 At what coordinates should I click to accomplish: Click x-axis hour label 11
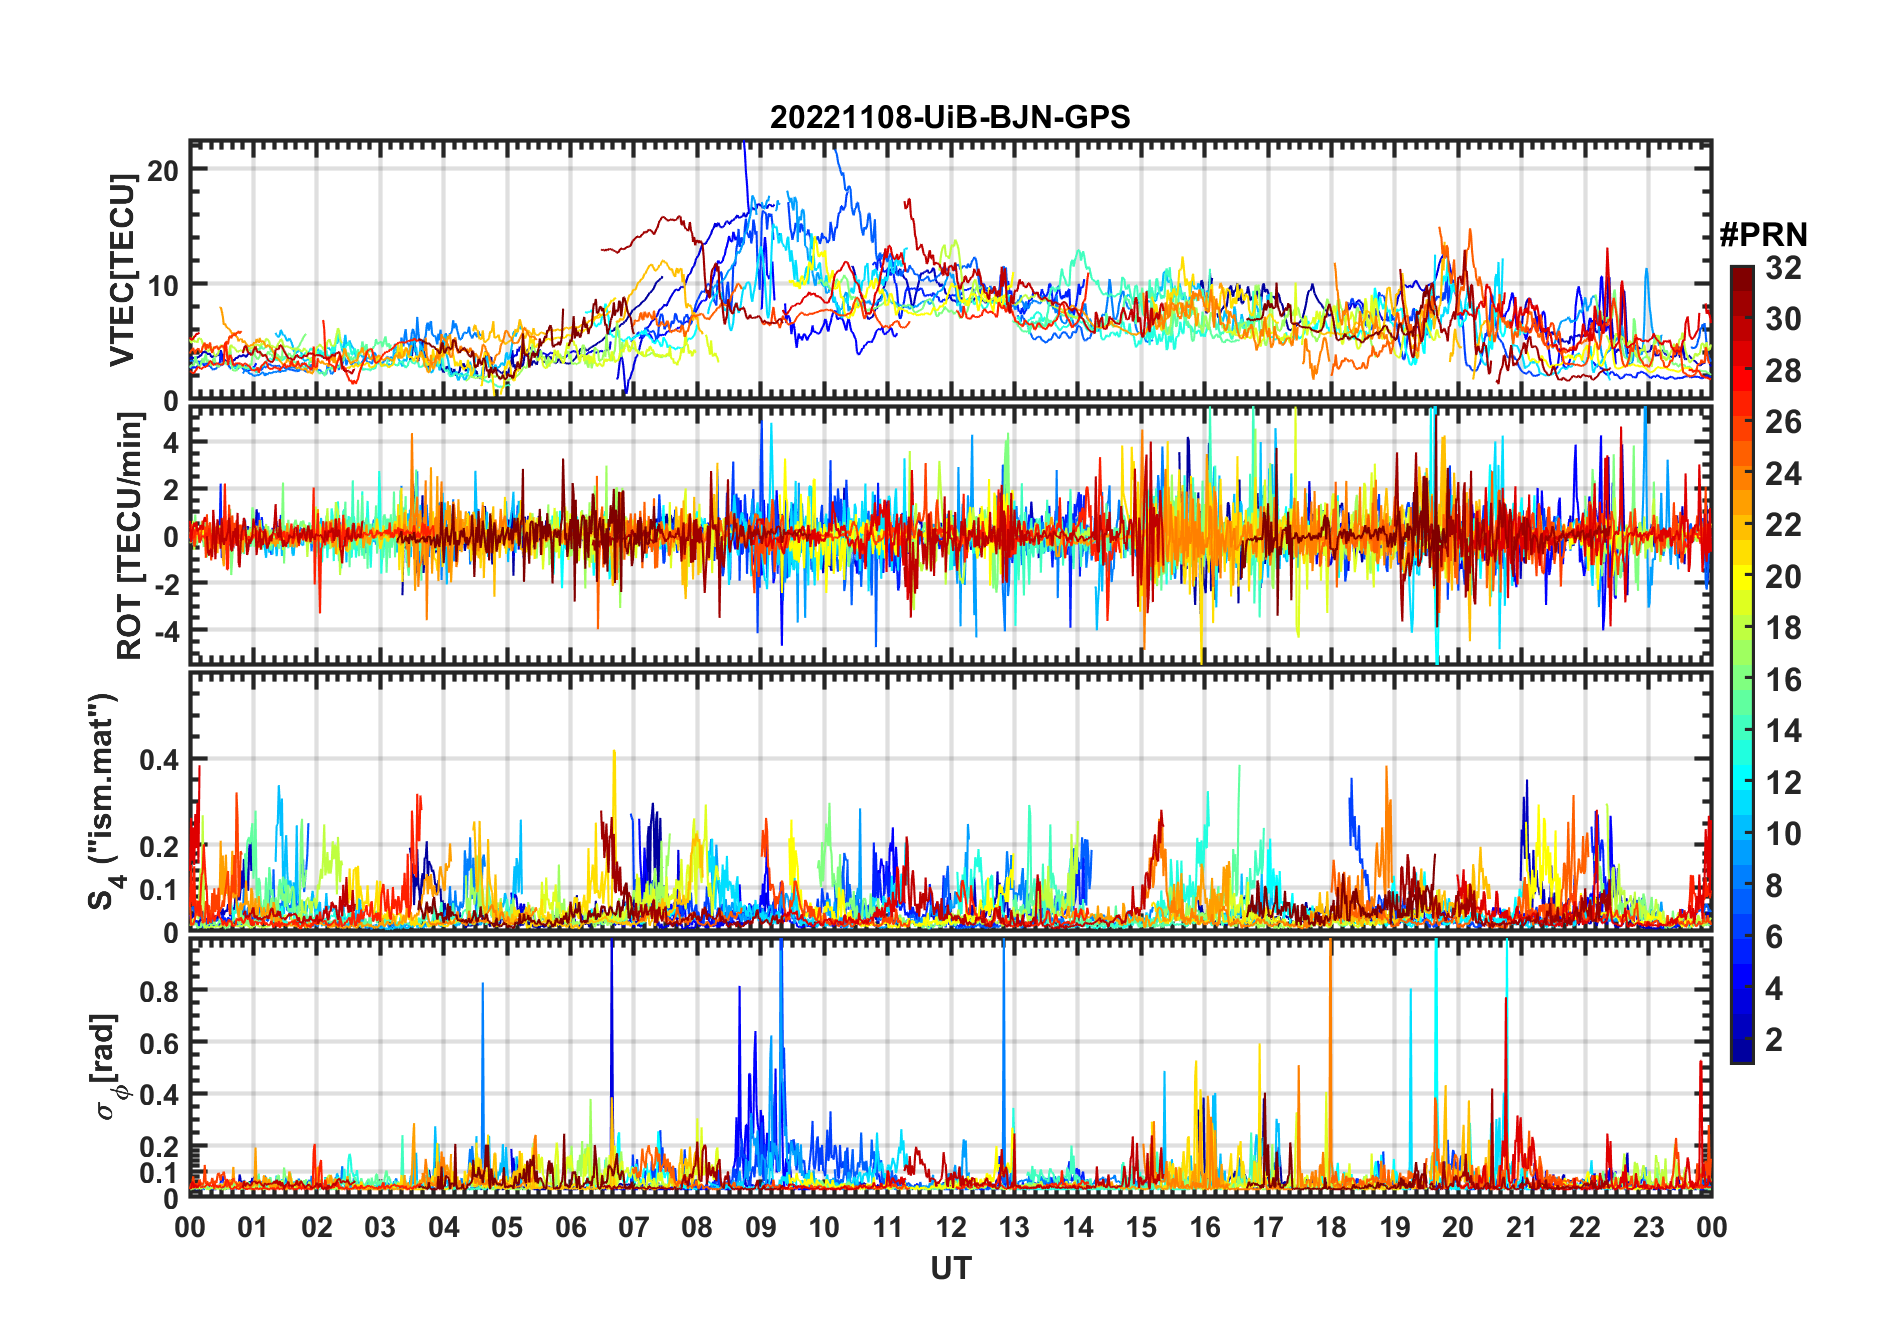[888, 1227]
